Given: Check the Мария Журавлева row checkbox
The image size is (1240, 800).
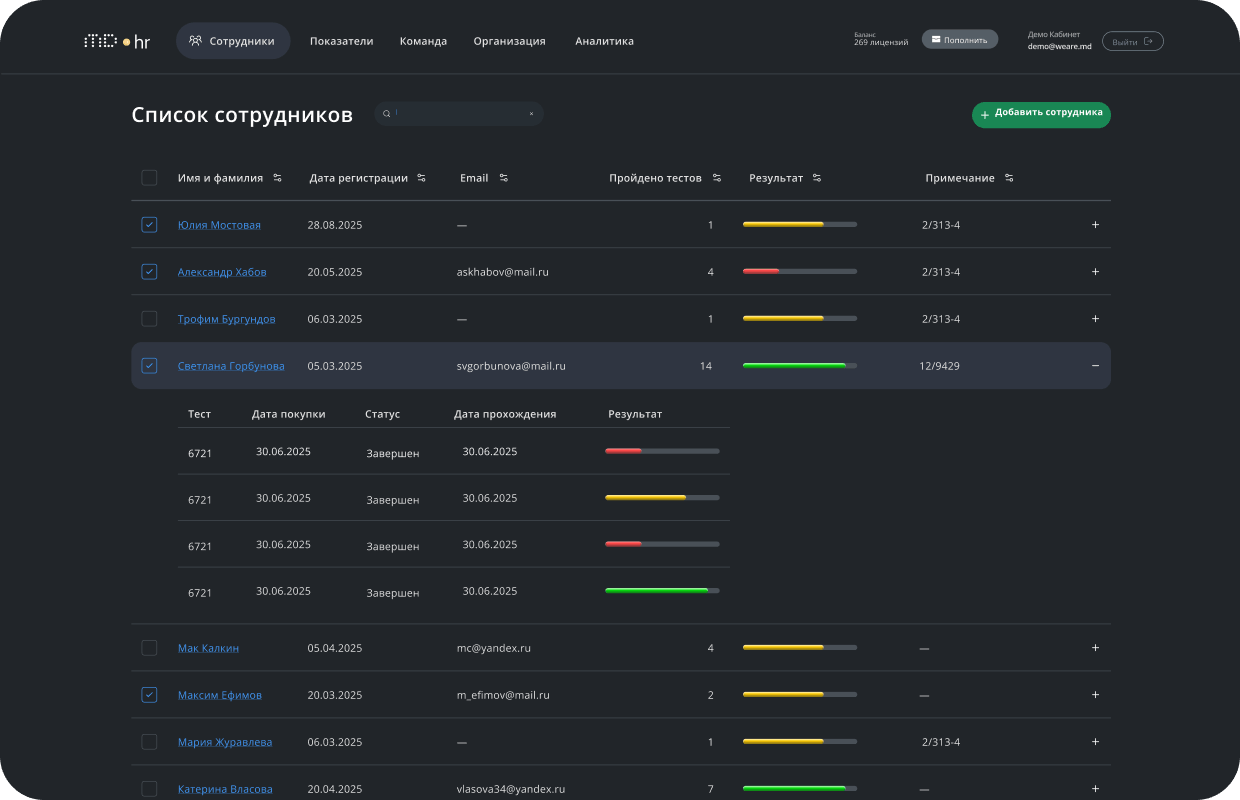Looking at the screenshot, I should click(x=149, y=742).
